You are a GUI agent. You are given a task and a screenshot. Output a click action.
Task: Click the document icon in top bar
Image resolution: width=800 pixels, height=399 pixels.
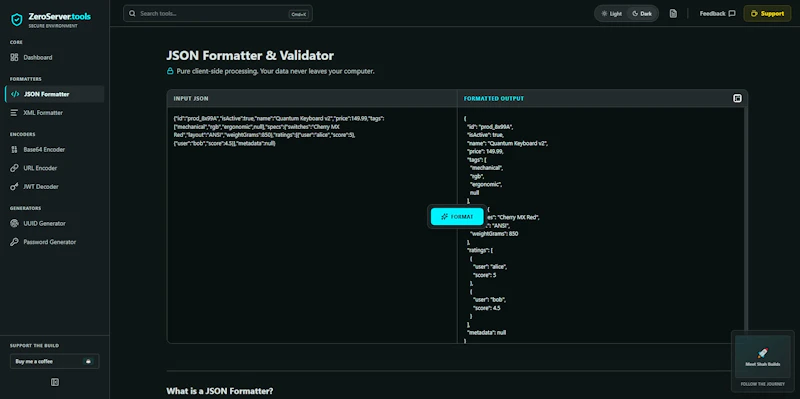[x=673, y=14]
